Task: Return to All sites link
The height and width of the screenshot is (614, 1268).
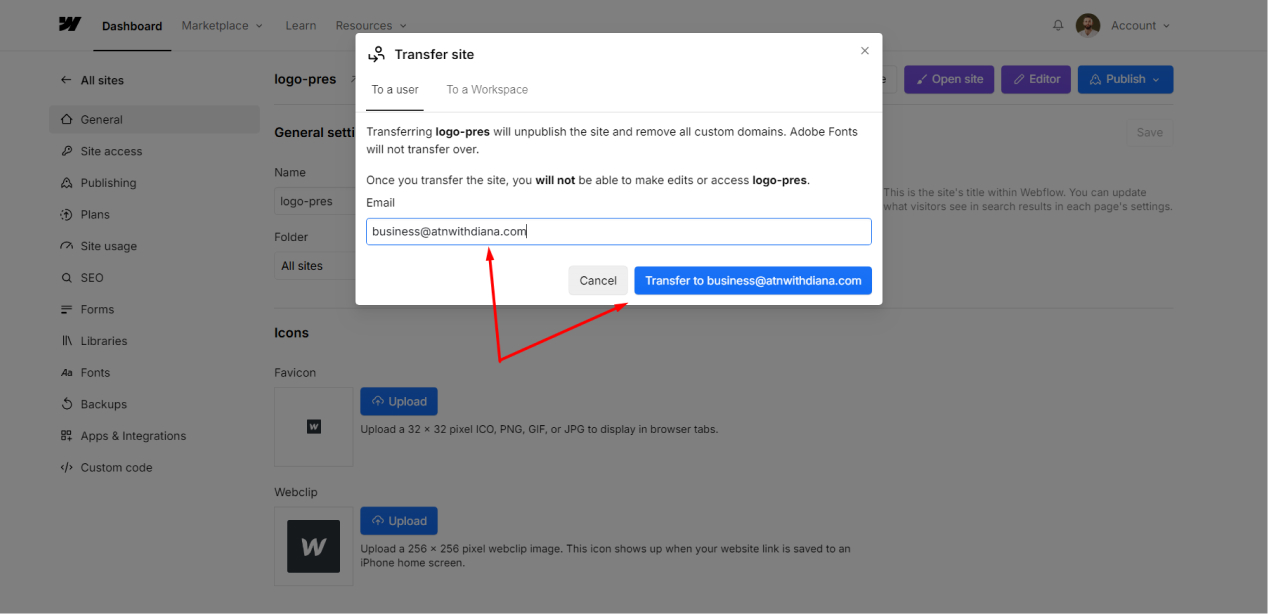Action: pyautogui.click(x=102, y=80)
